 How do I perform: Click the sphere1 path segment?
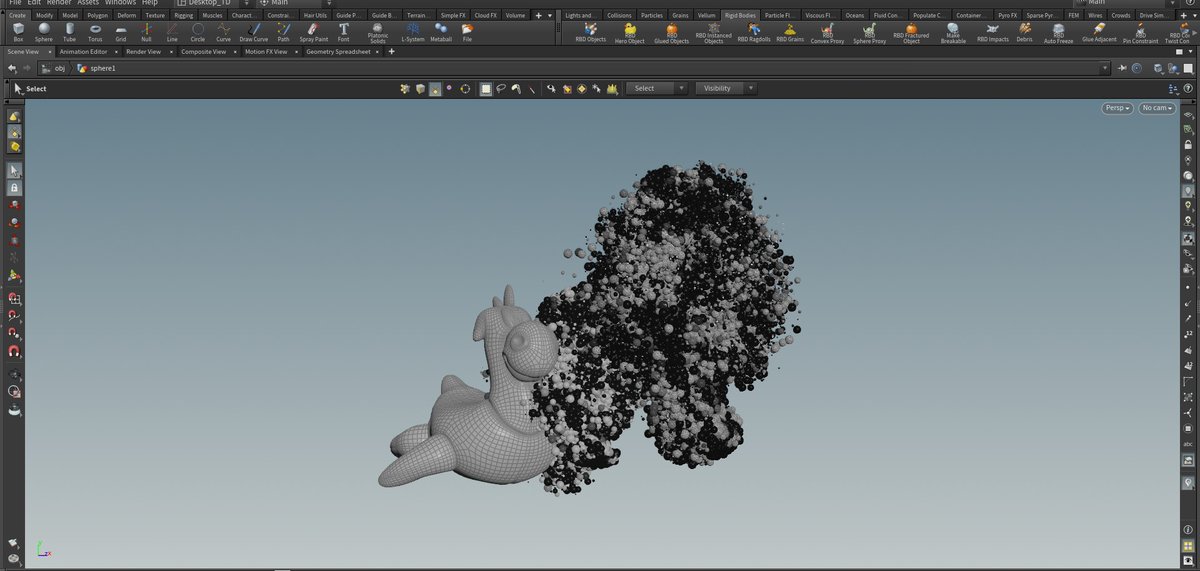tap(96, 68)
